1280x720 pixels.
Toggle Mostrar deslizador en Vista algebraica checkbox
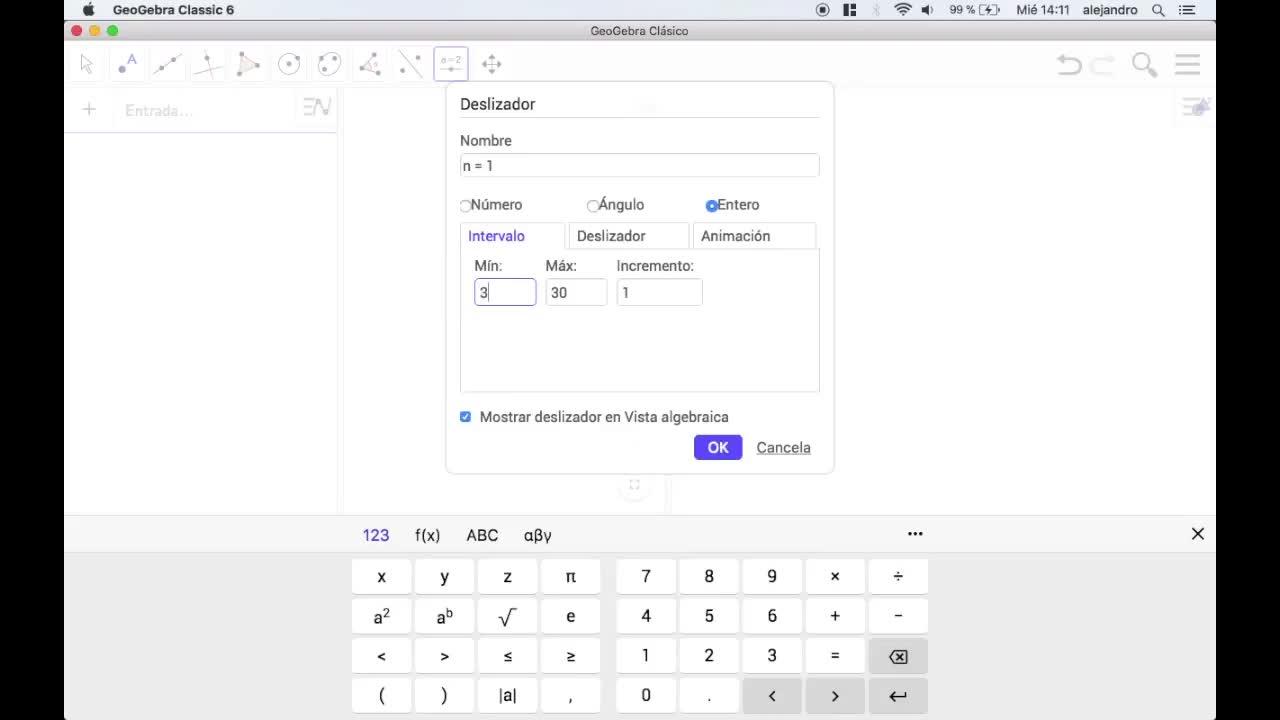[465, 417]
